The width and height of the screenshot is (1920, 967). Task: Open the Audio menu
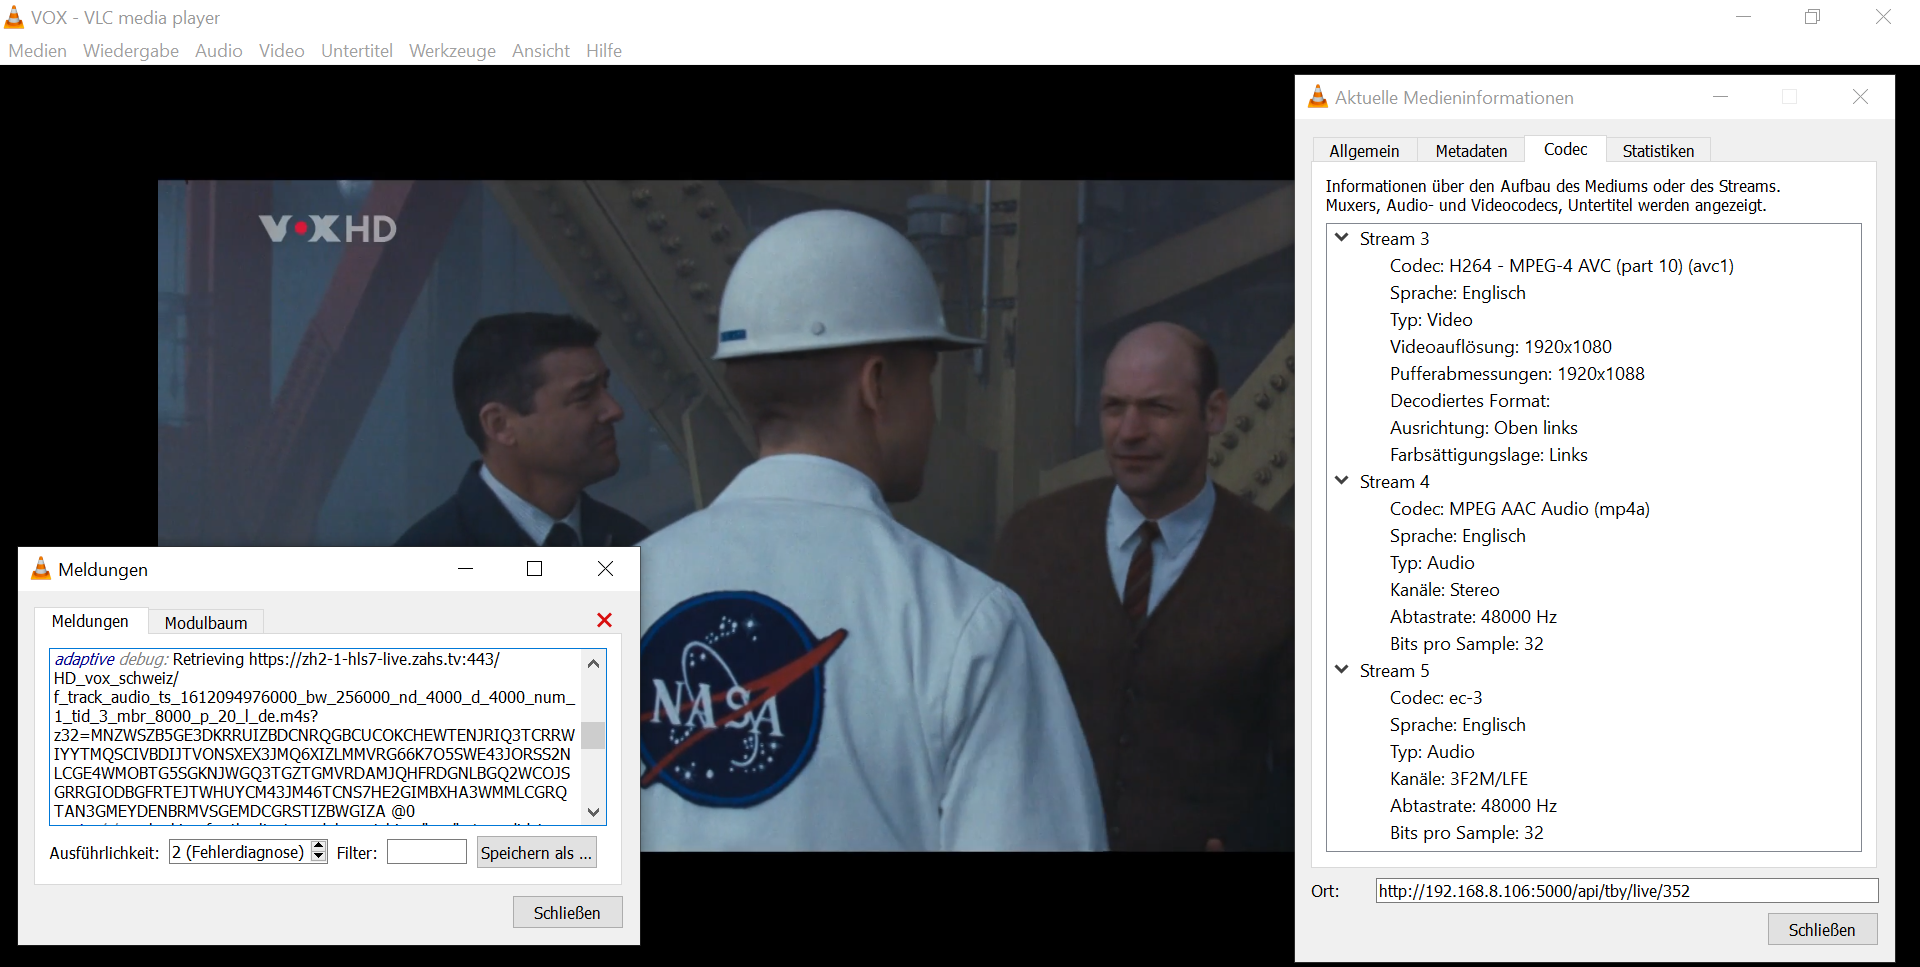[218, 51]
